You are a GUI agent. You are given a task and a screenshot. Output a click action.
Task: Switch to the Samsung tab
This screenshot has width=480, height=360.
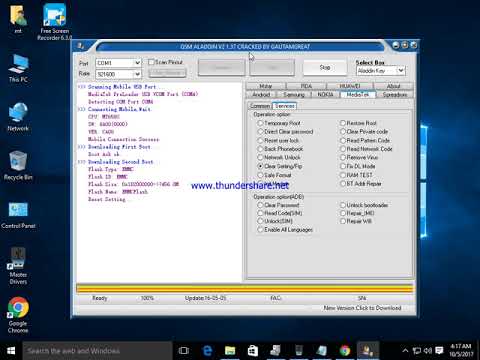point(294,95)
